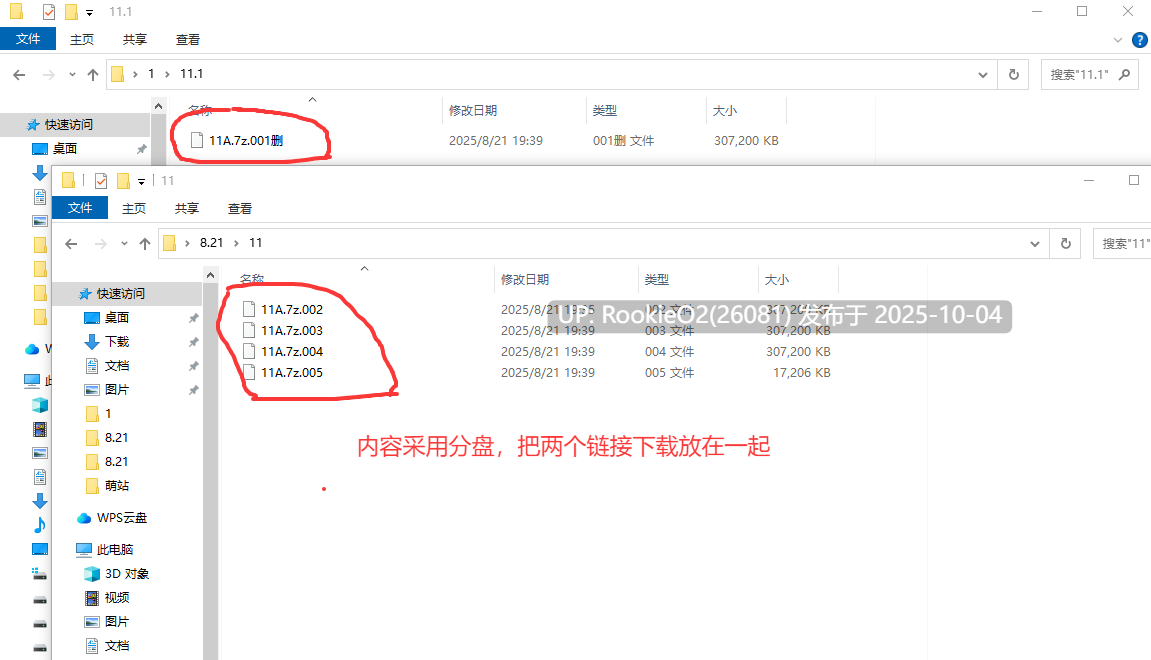Open 文档 under quick access in 11 window
Screen dimensions: 1151x660
click(117, 366)
